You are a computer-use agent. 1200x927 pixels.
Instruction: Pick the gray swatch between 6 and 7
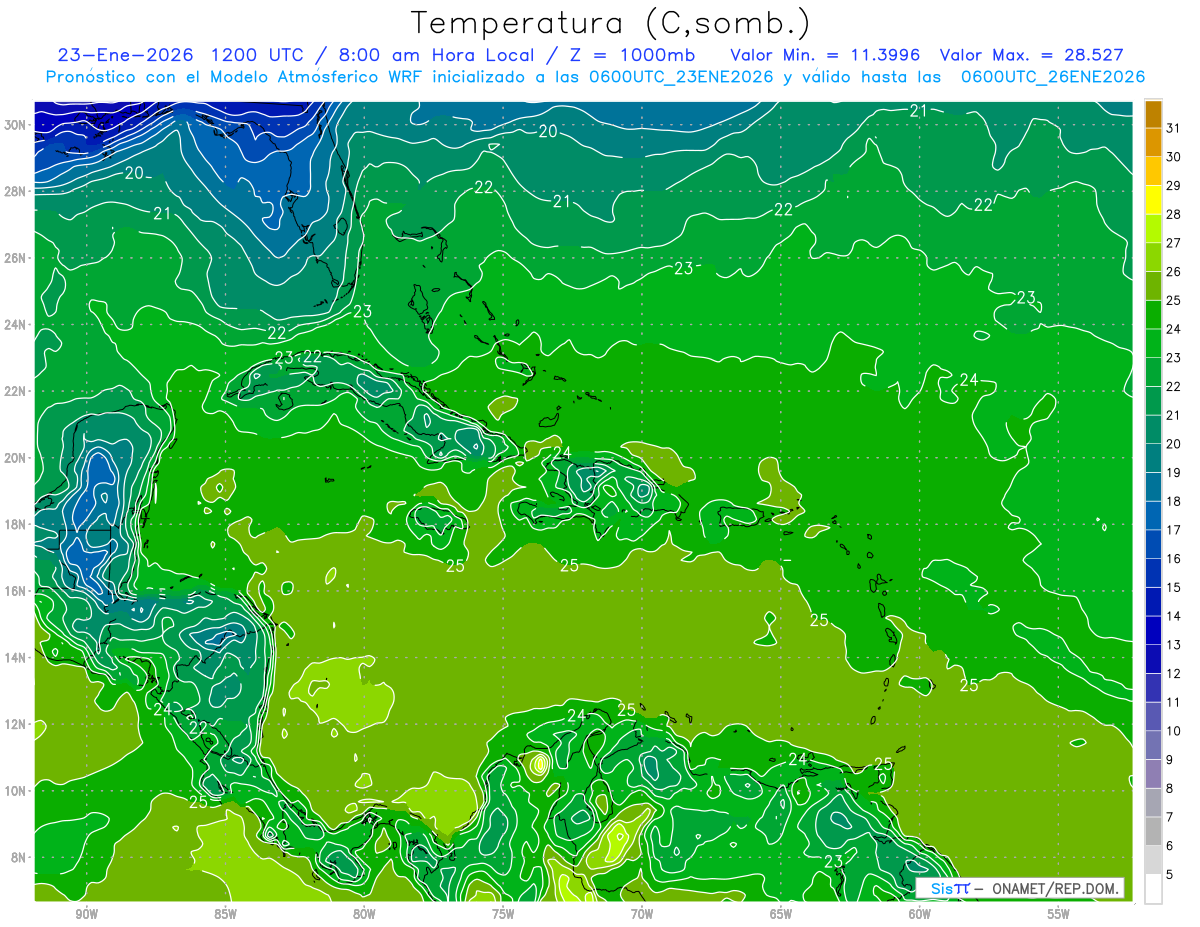point(1153,831)
